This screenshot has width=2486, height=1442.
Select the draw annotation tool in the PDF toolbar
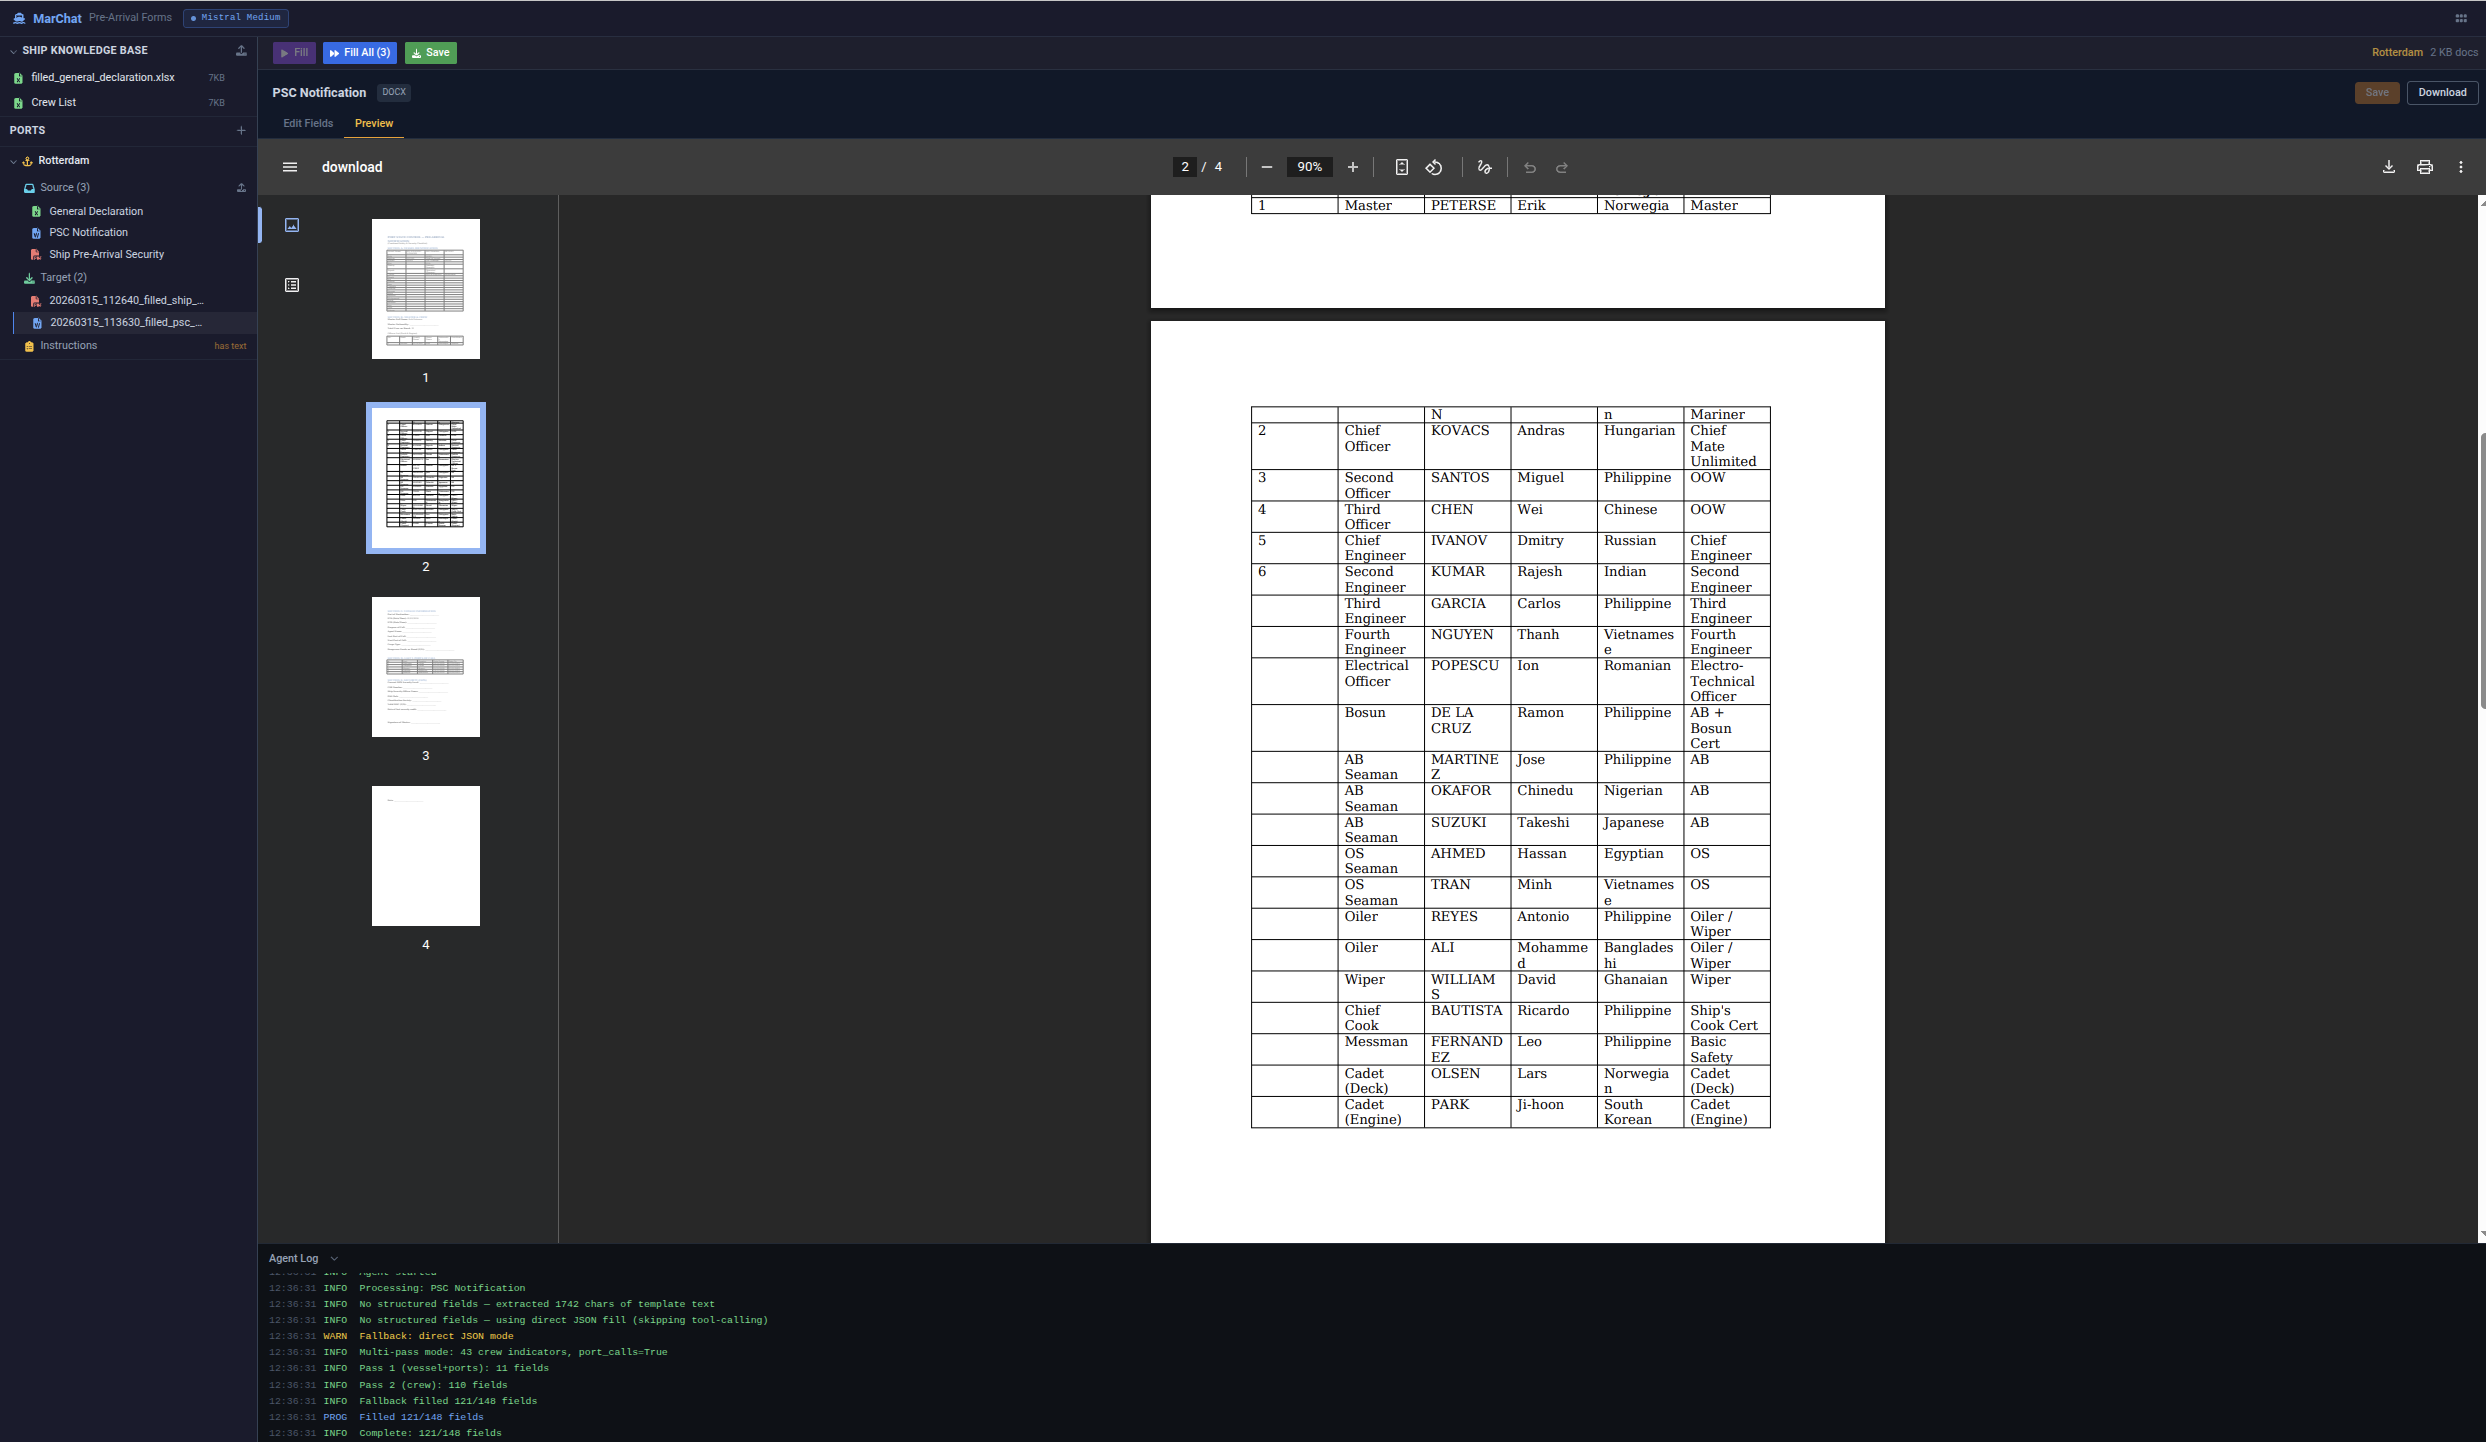(1483, 167)
